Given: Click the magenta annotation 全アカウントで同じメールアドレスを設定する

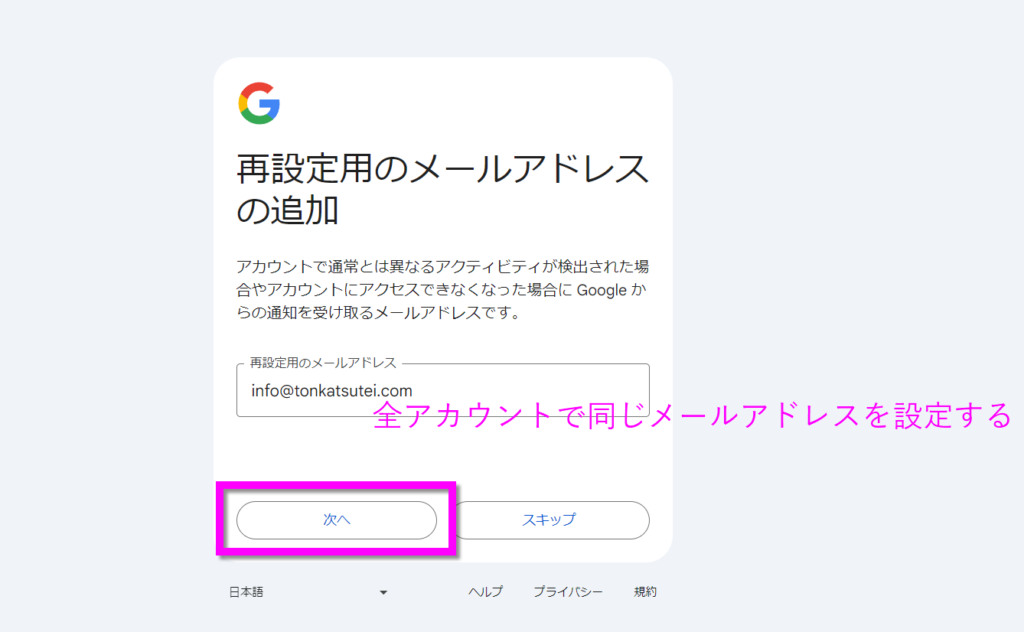Looking at the screenshot, I should point(692,416).
